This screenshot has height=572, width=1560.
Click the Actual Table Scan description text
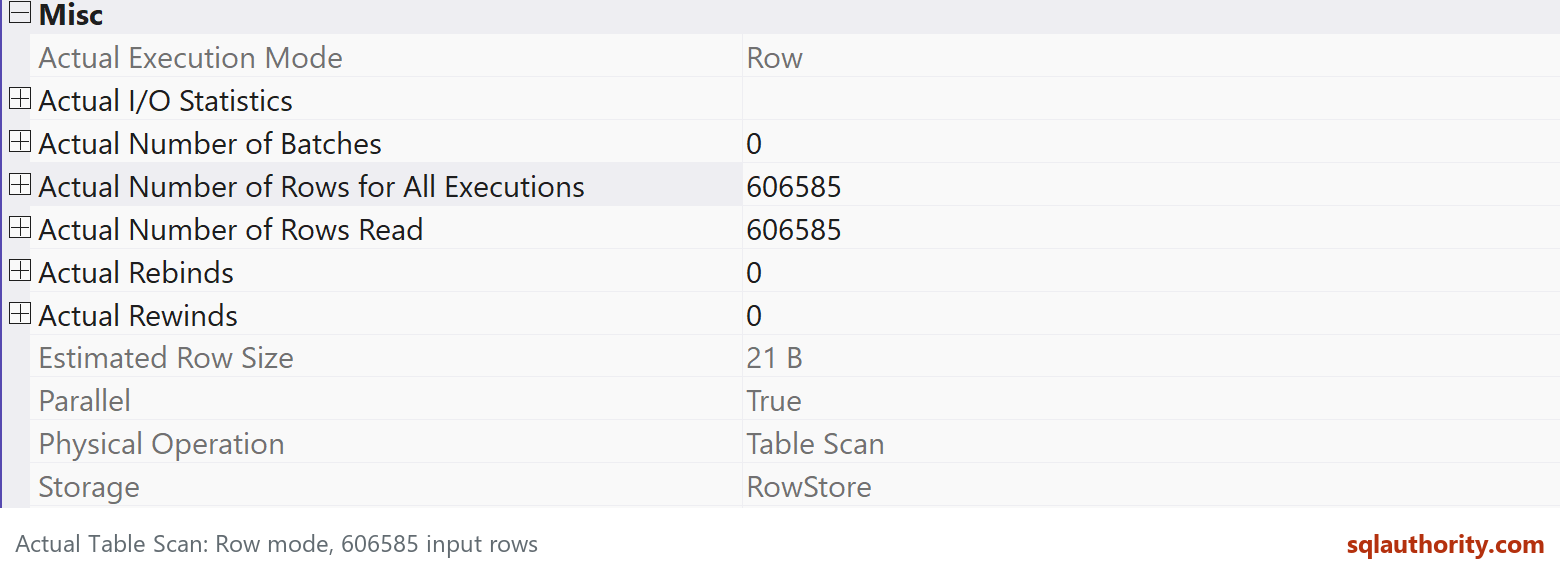coord(277,544)
